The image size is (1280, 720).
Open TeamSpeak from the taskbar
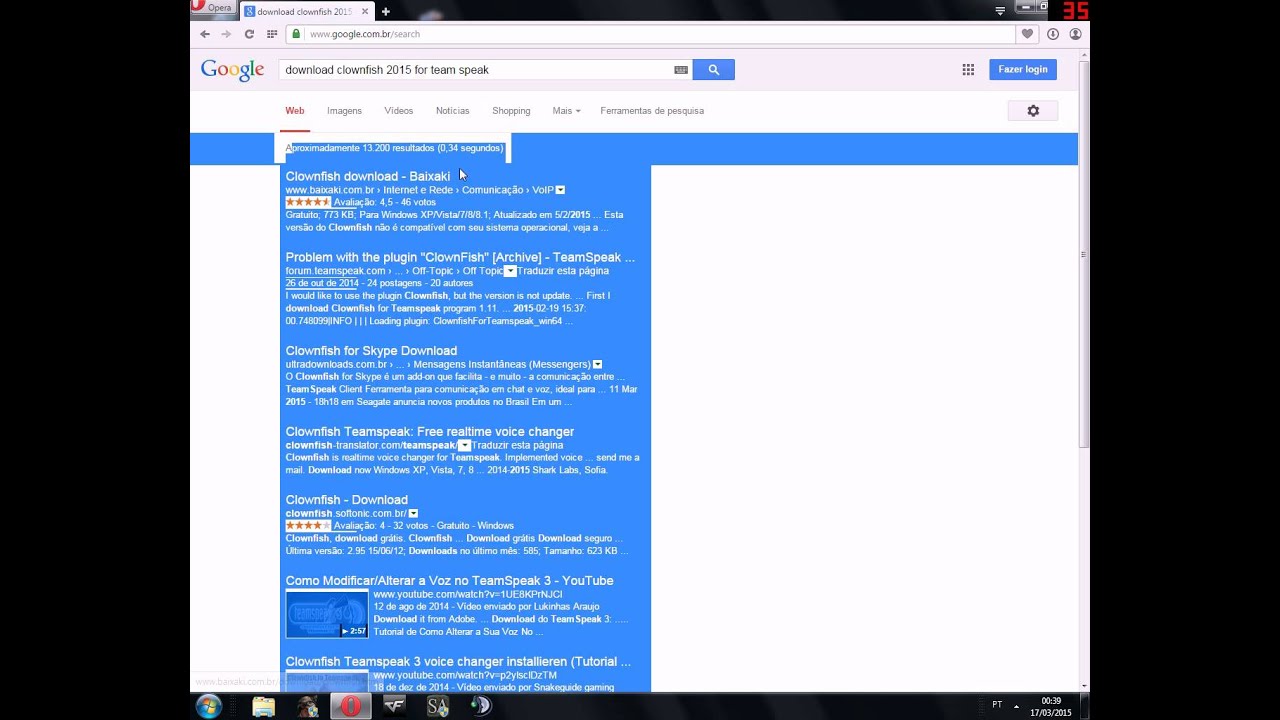point(482,707)
